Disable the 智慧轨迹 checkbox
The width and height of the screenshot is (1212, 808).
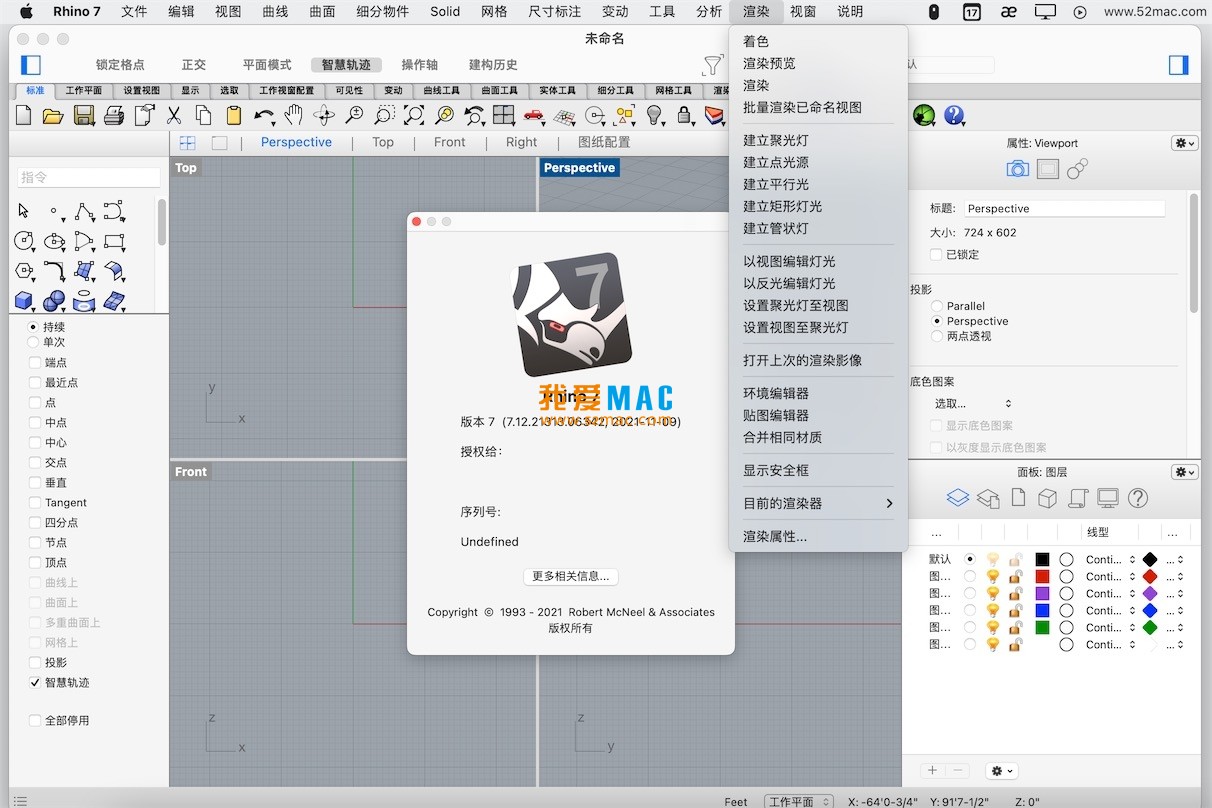point(34,683)
